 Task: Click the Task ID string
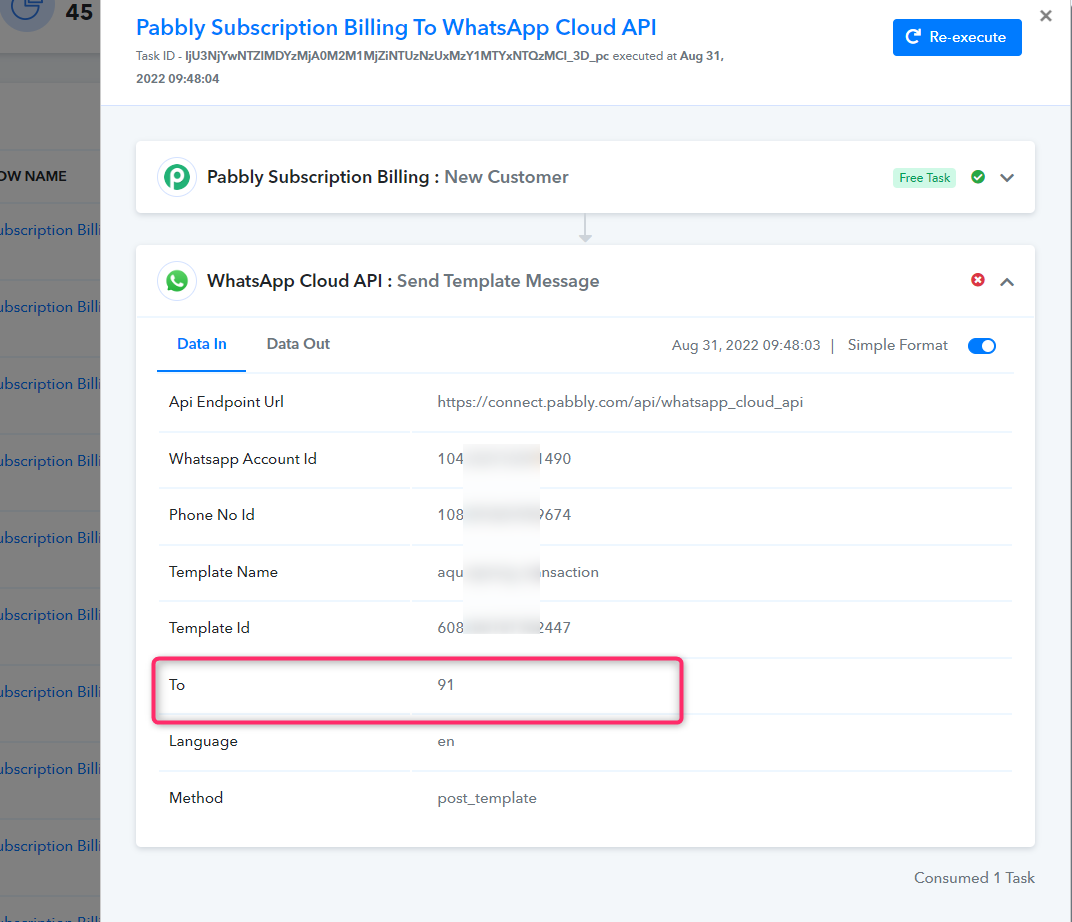[x=397, y=56]
